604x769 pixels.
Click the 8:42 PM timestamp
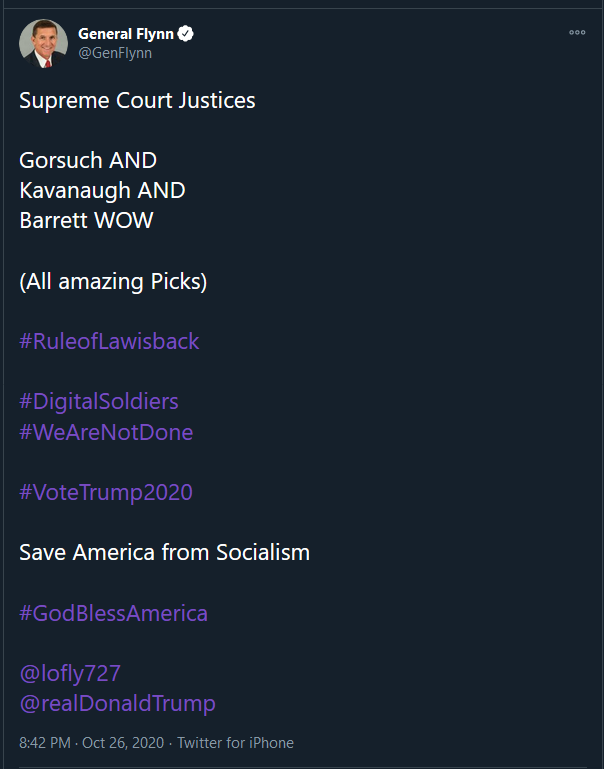point(45,743)
